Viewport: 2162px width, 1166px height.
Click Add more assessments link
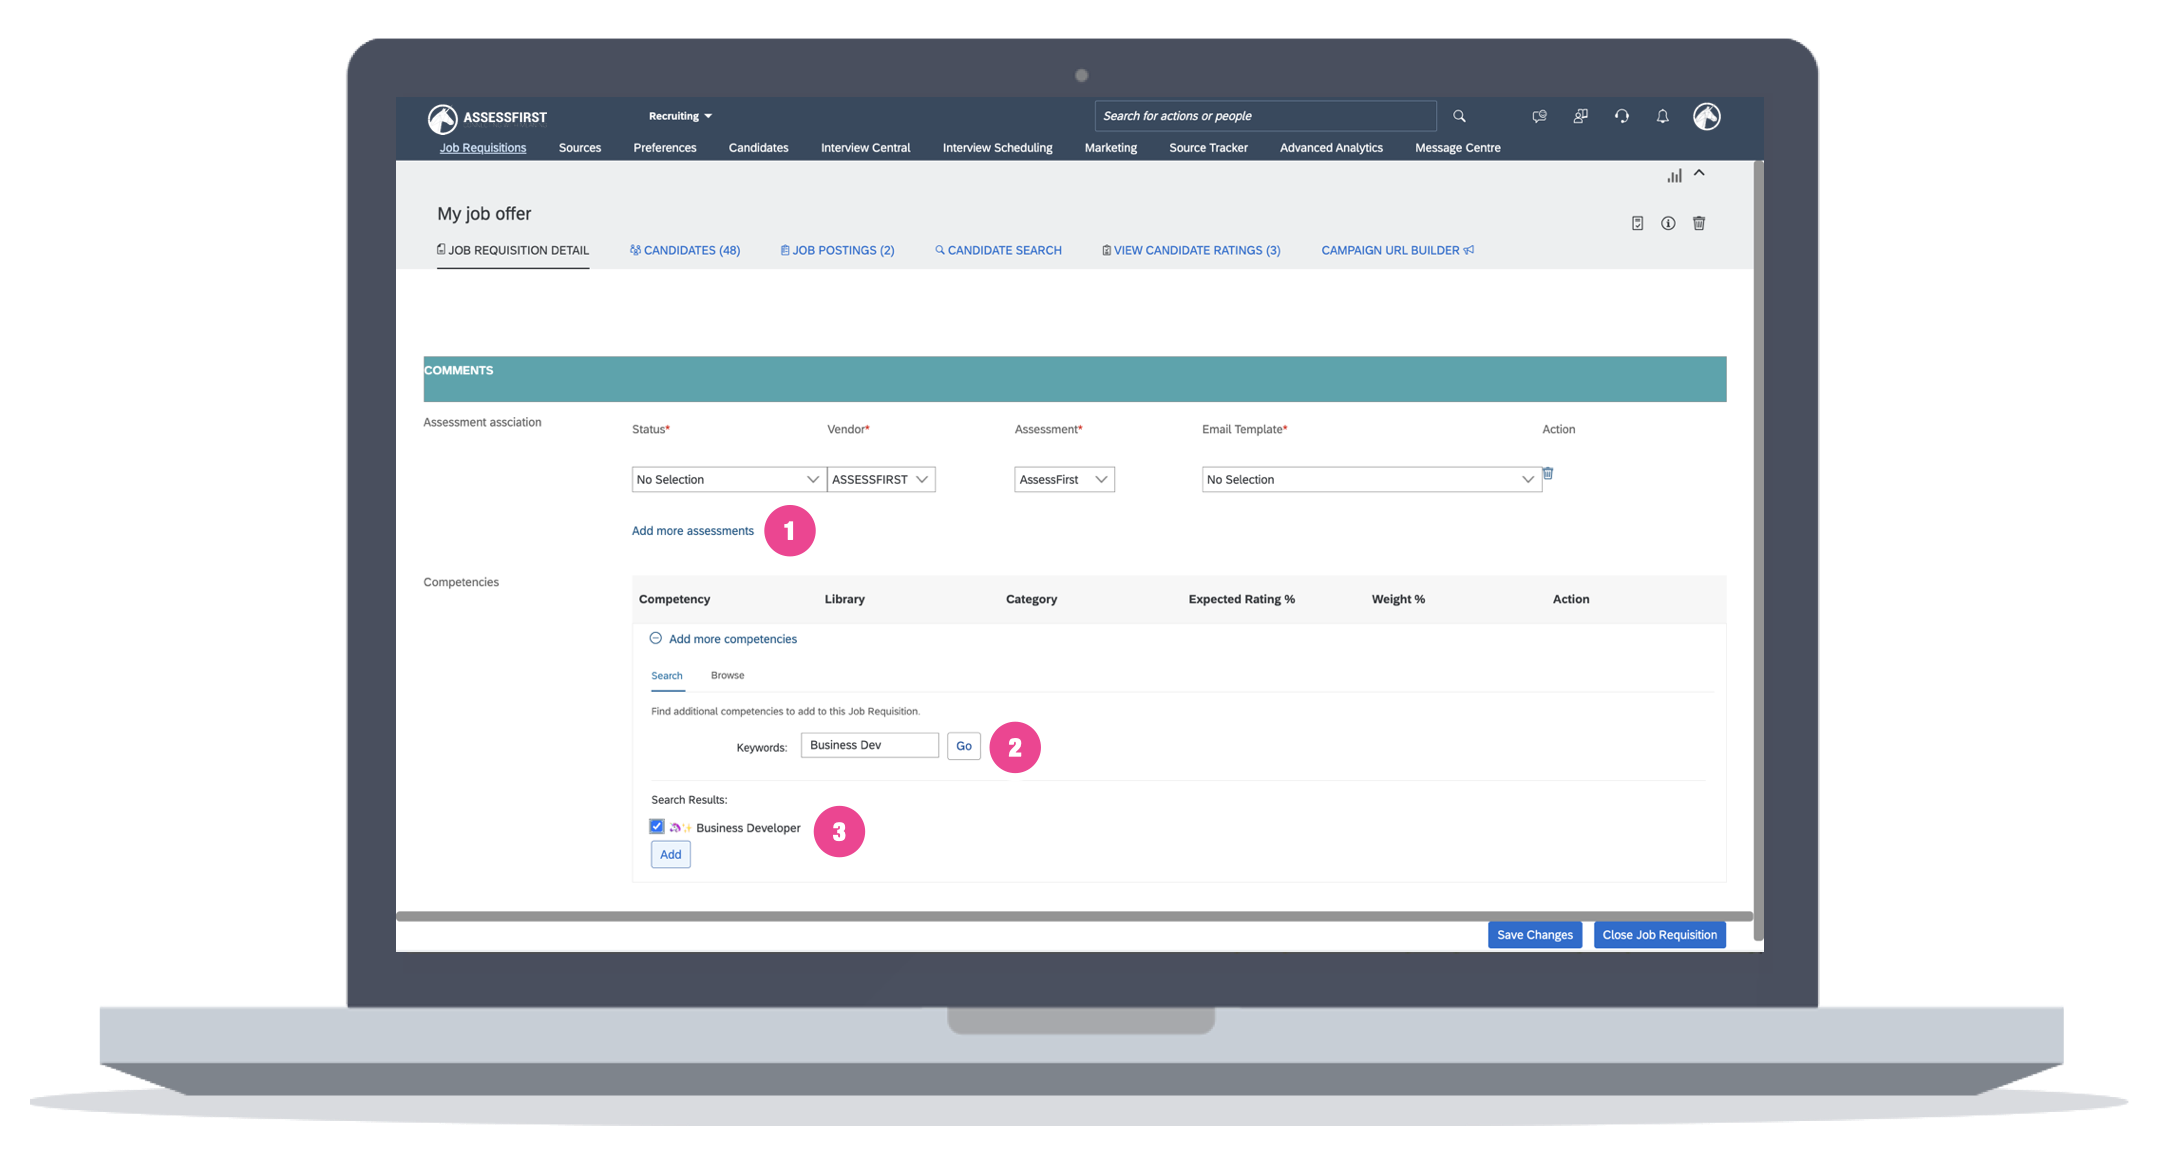[692, 531]
